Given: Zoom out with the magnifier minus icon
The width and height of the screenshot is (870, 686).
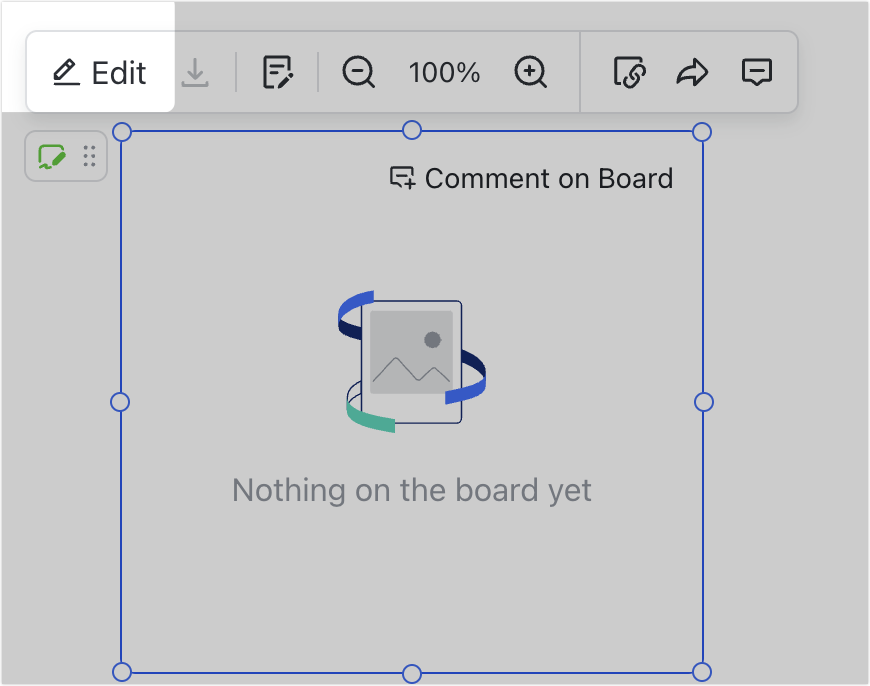Looking at the screenshot, I should pos(358,72).
